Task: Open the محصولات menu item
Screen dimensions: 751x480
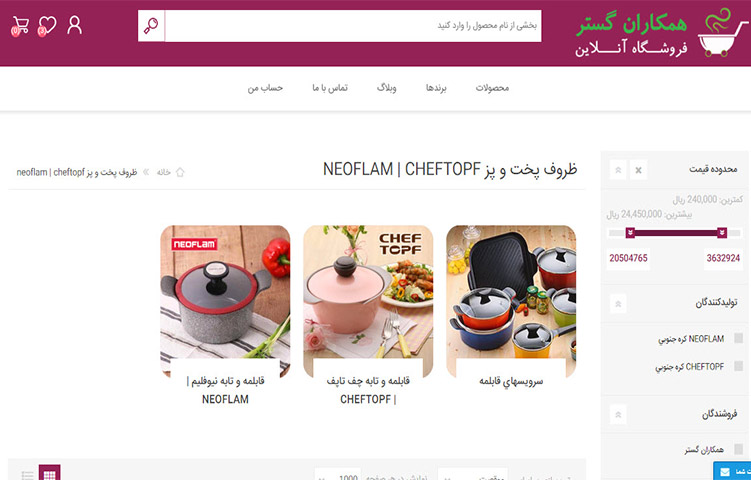Action: coord(492,88)
